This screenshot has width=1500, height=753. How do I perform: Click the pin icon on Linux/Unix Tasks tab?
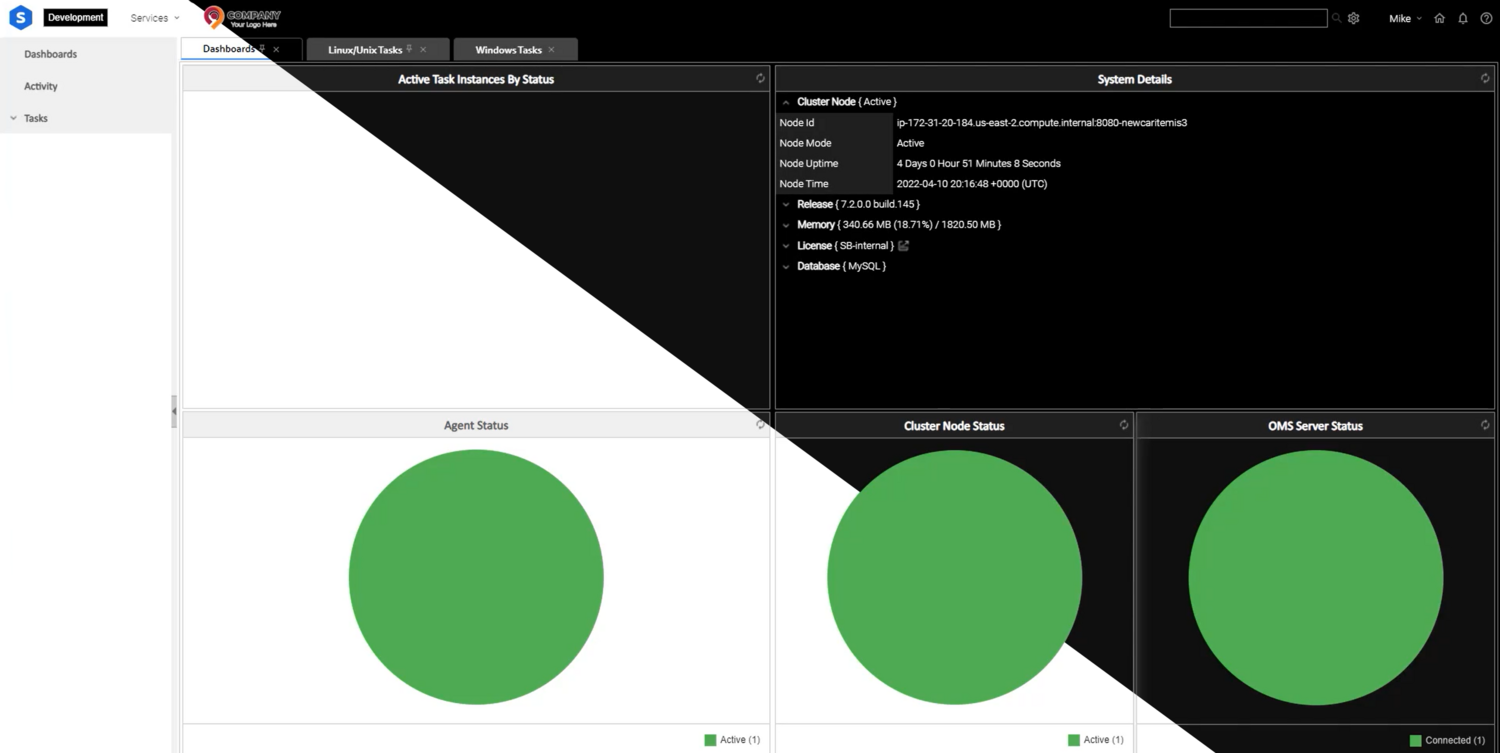tap(409, 49)
